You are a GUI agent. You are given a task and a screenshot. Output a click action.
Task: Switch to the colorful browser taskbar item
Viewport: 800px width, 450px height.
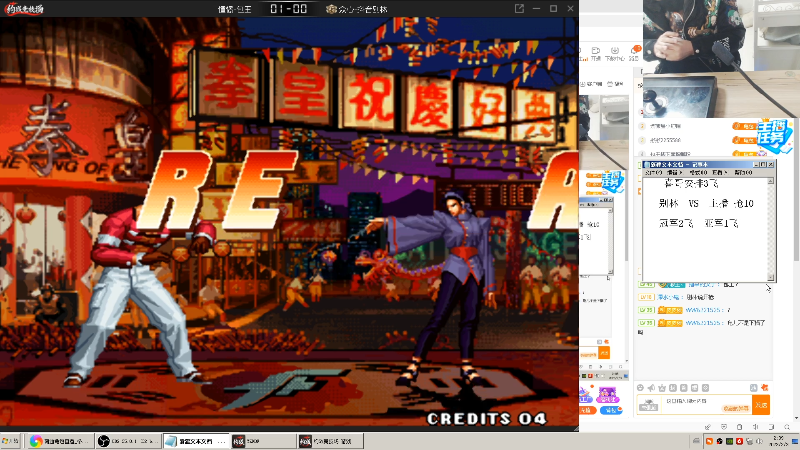(x=59, y=441)
